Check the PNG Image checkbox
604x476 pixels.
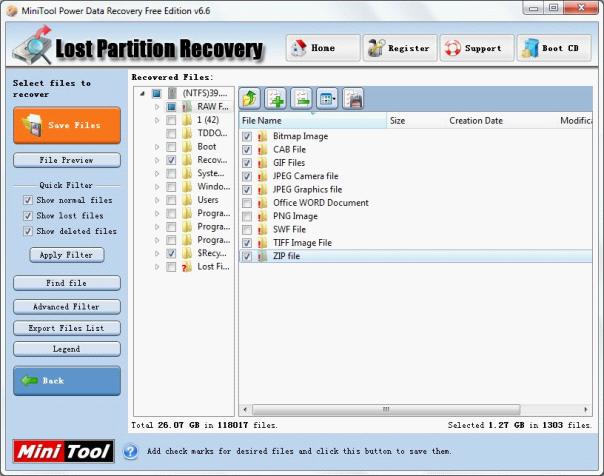point(247,216)
